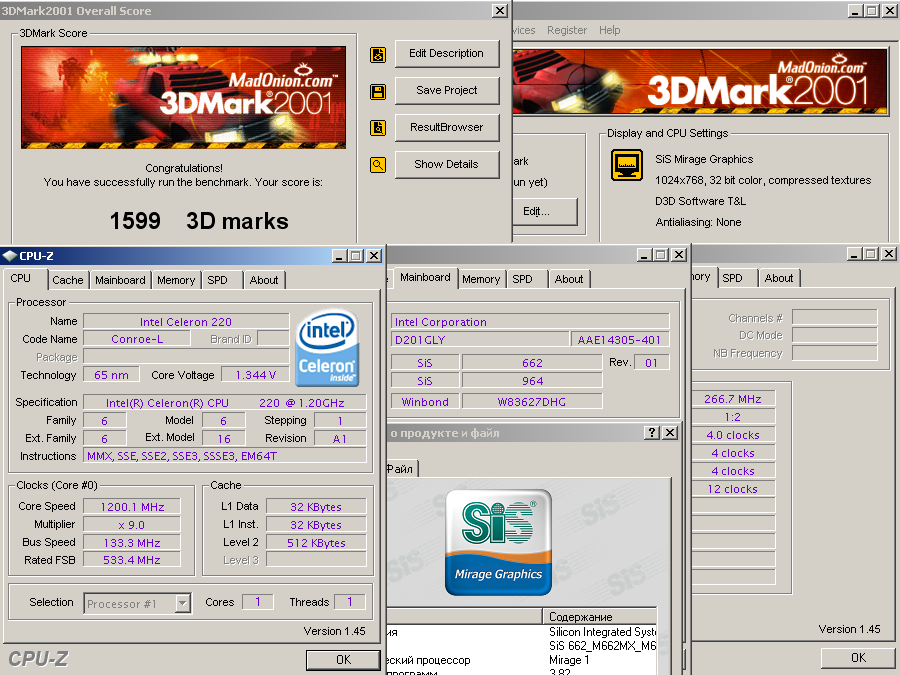The width and height of the screenshot is (900, 675).
Task: Click Multiplier value x 9.0
Action: point(132,524)
